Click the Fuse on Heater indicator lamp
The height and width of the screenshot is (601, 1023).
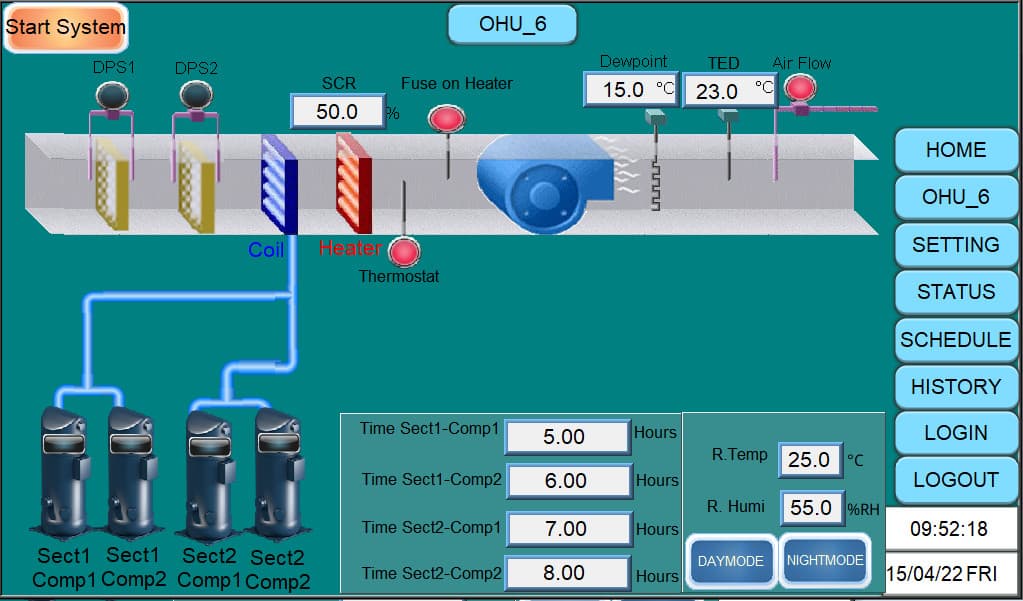point(447,119)
